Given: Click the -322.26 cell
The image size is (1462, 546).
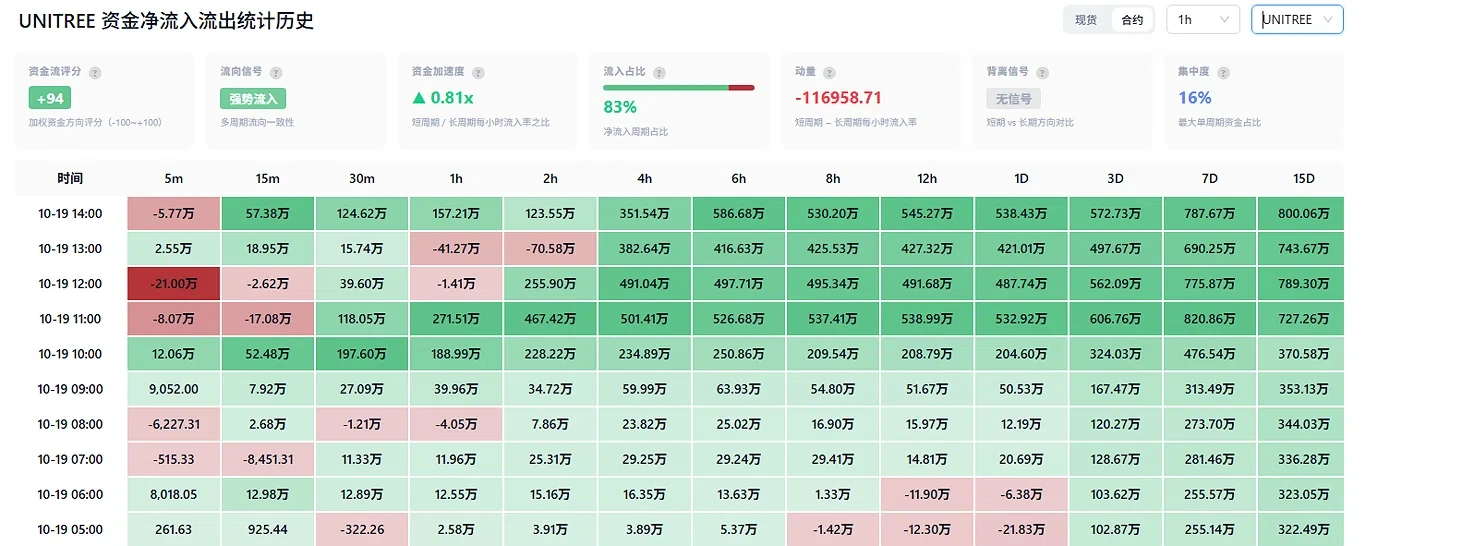Looking at the screenshot, I should (362, 529).
